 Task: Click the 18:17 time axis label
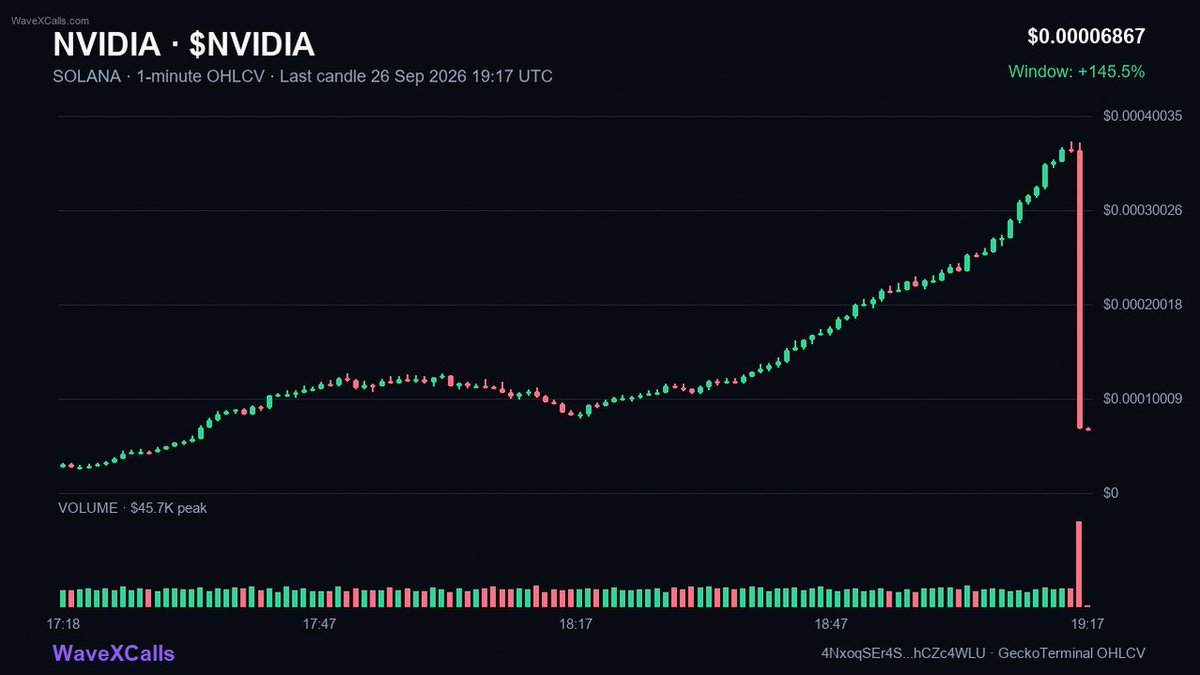(x=575, y=624)
